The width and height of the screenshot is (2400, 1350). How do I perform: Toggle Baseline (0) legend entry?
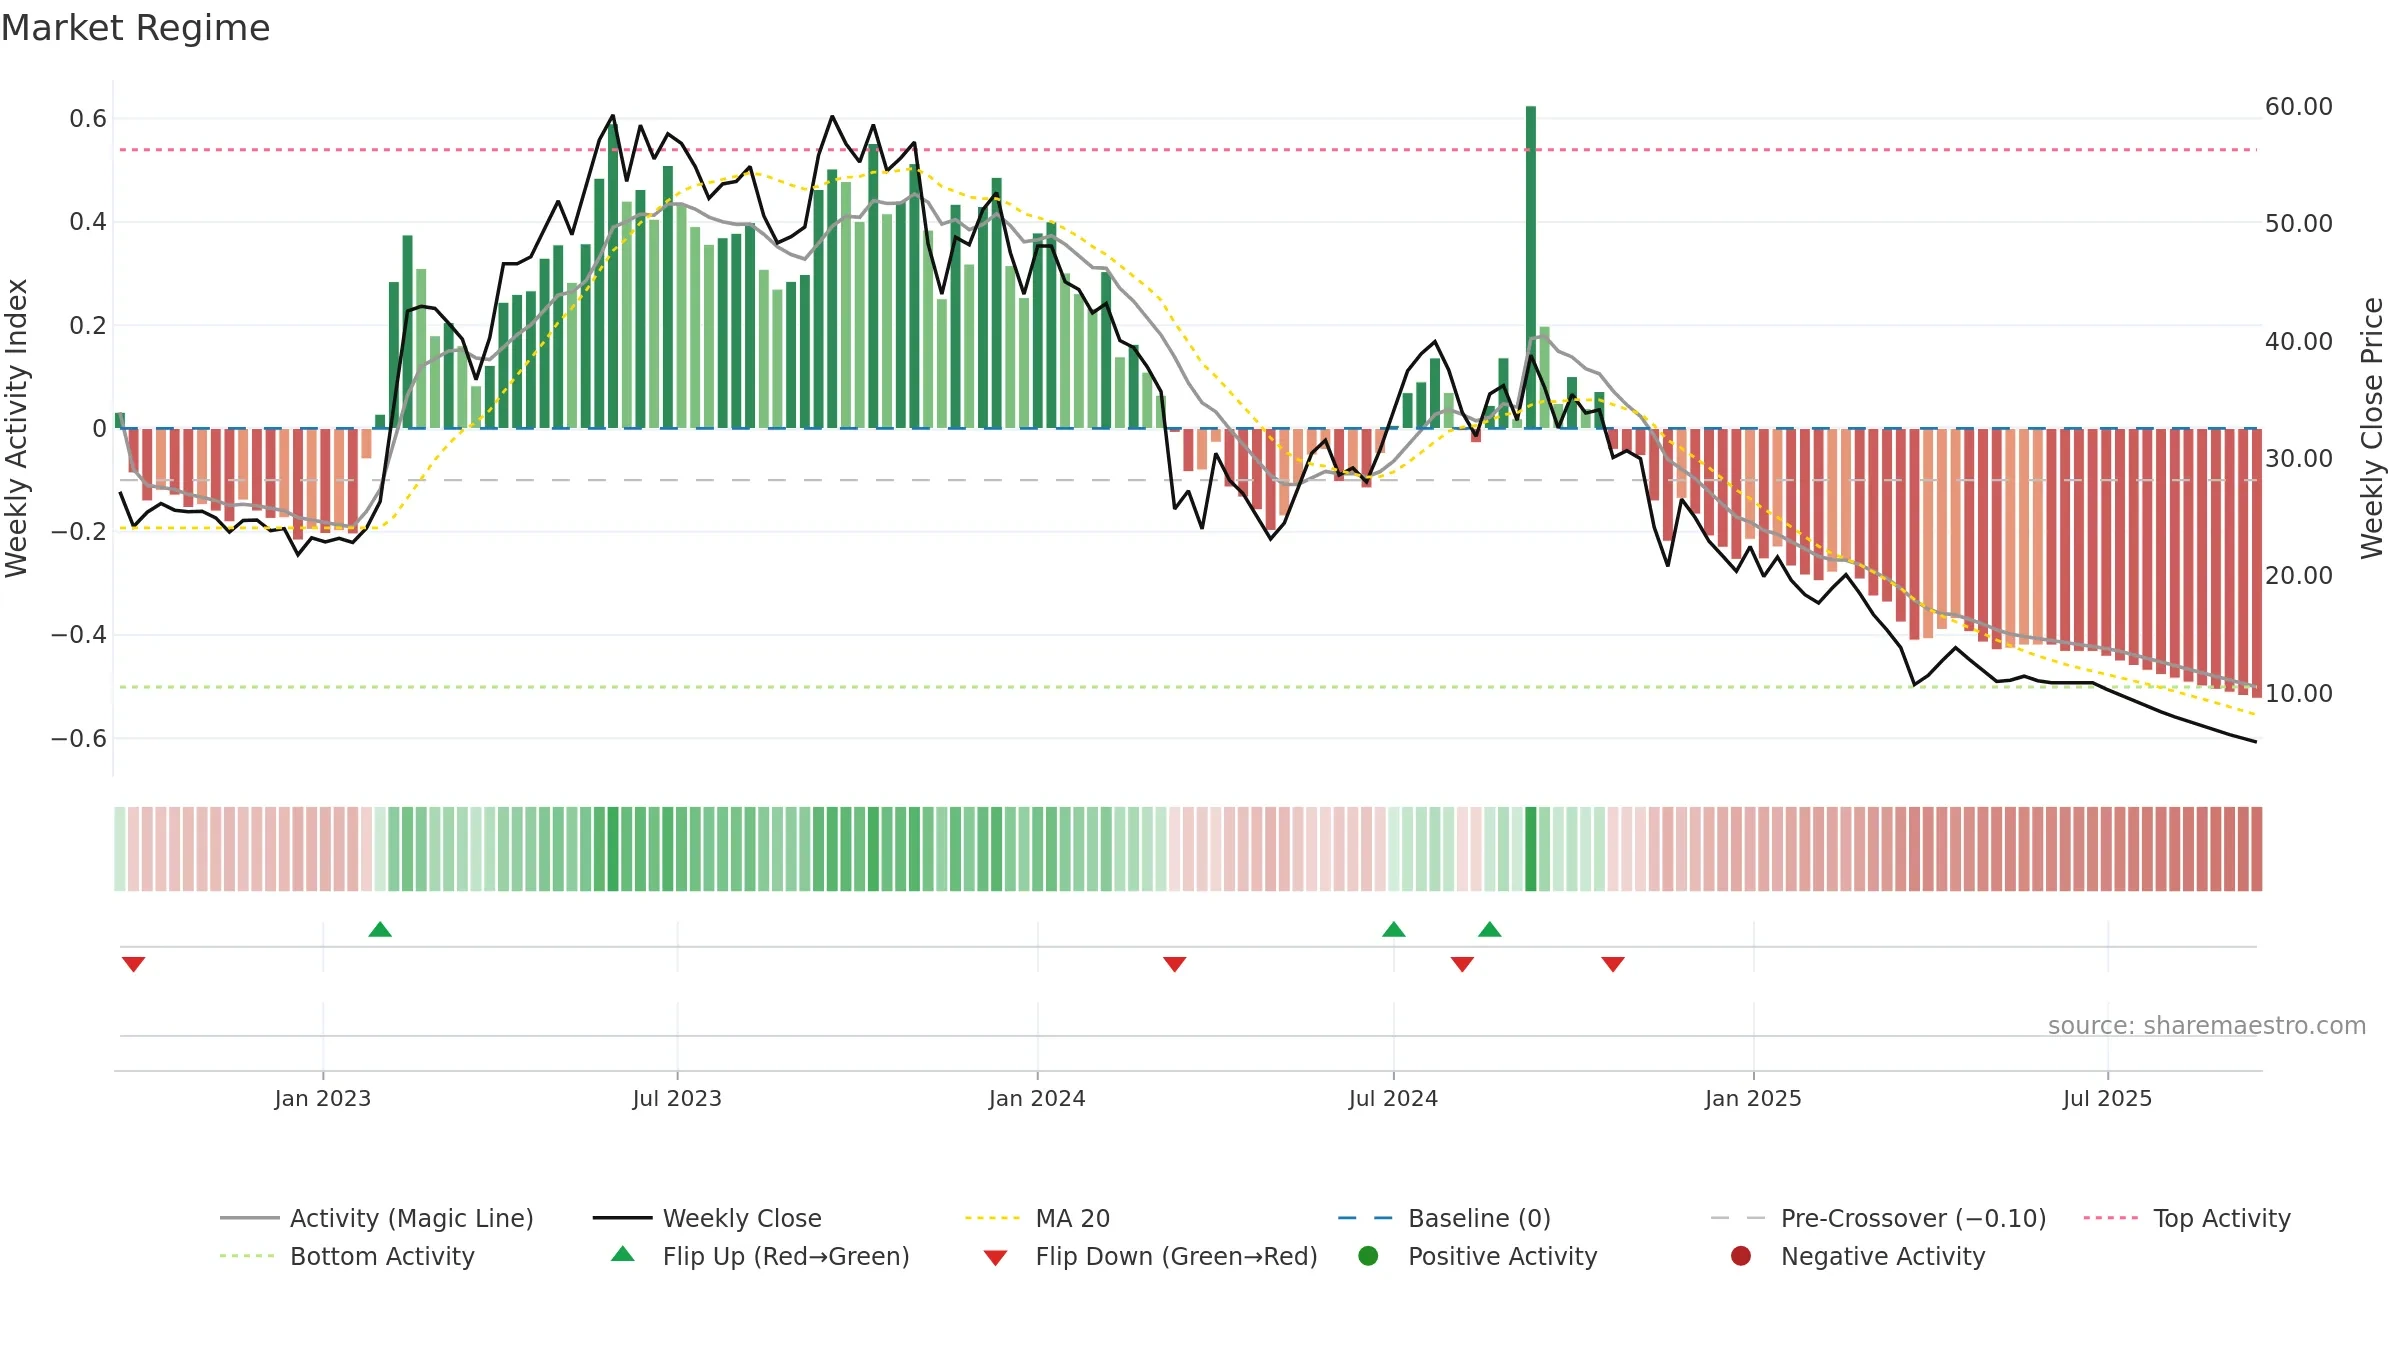(1444, 1218)
